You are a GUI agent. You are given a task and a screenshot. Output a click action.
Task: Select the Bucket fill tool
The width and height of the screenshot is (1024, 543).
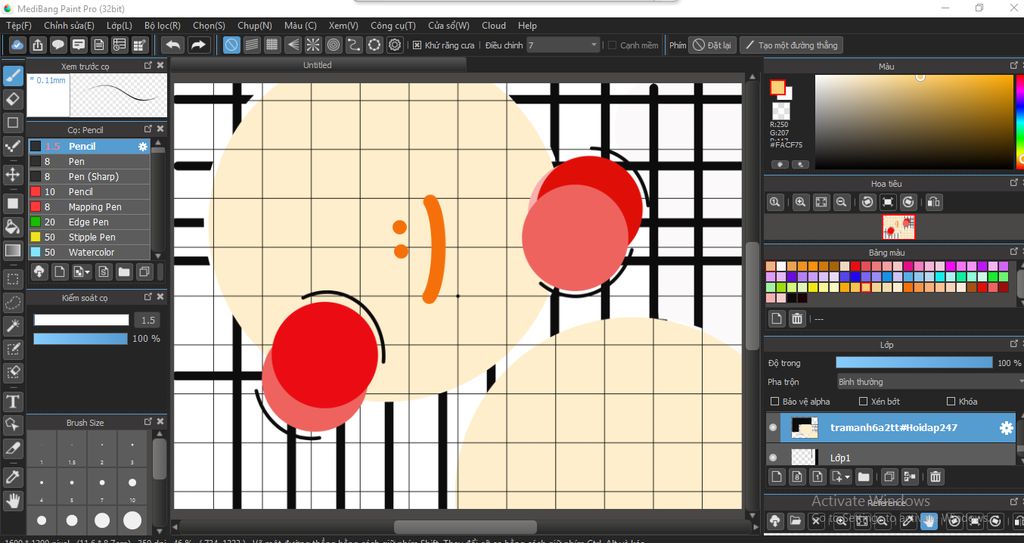tap(12, 227)
